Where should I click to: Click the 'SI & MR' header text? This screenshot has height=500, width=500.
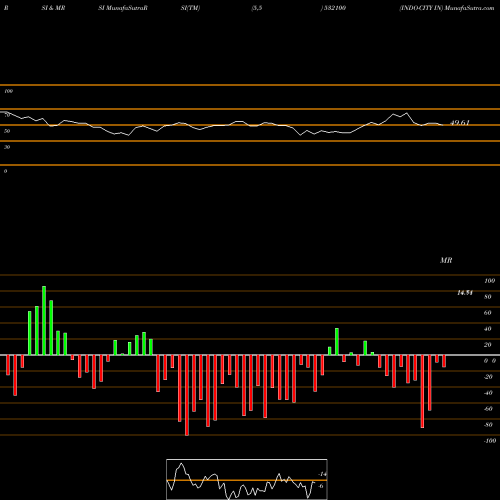coord(53,8)
